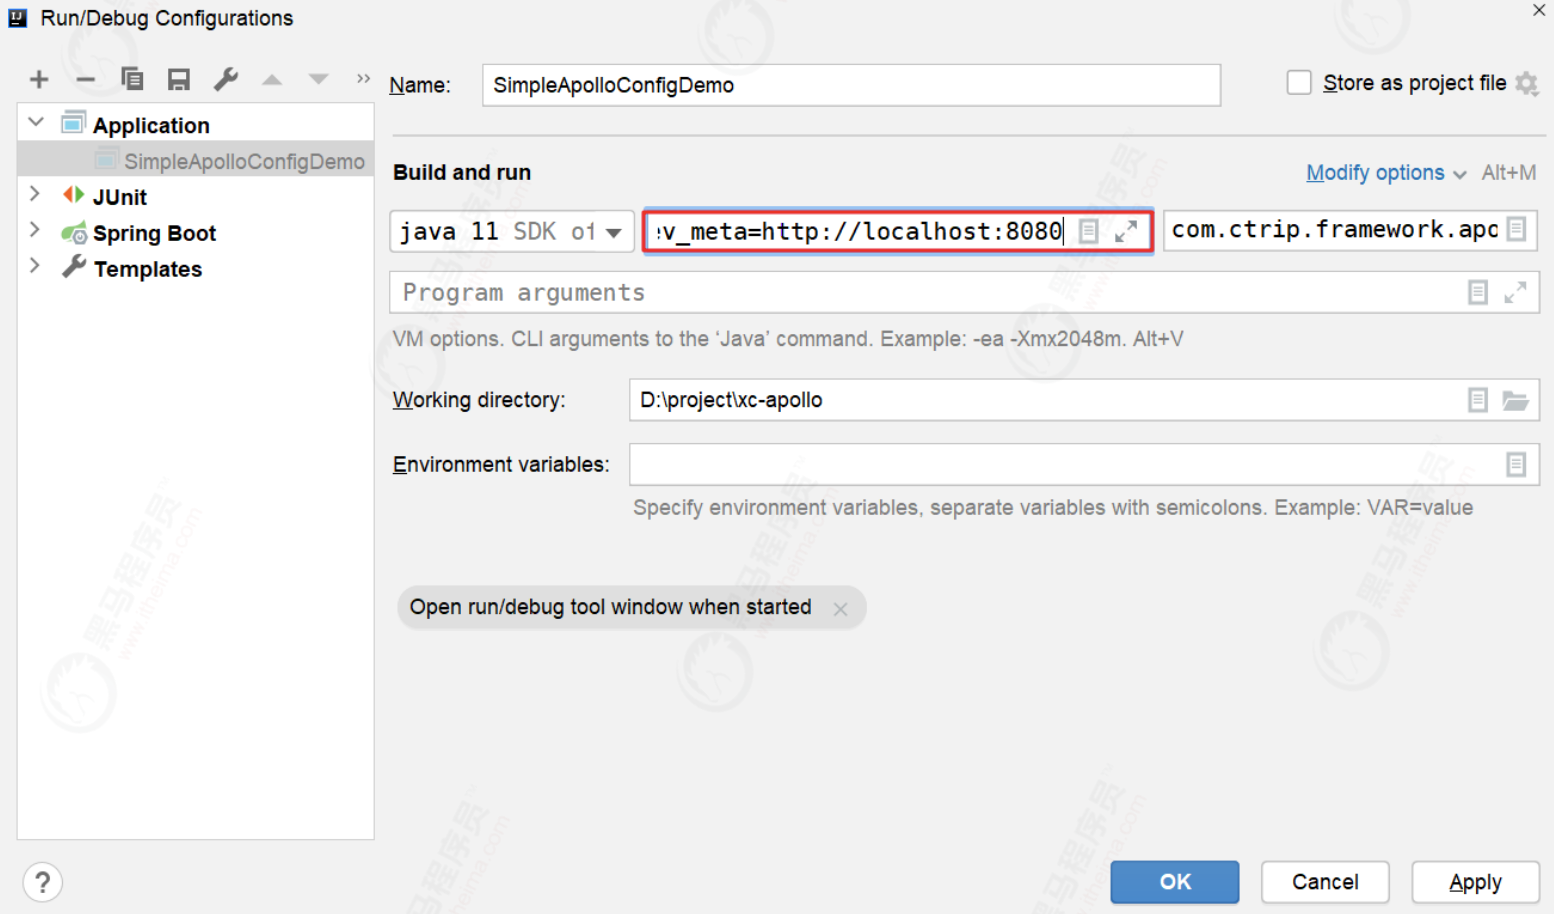Image resolution: width=1554 pixels, height=914 pixels.
Task: Select the JUnit tree label
Action: click(120, 197)
